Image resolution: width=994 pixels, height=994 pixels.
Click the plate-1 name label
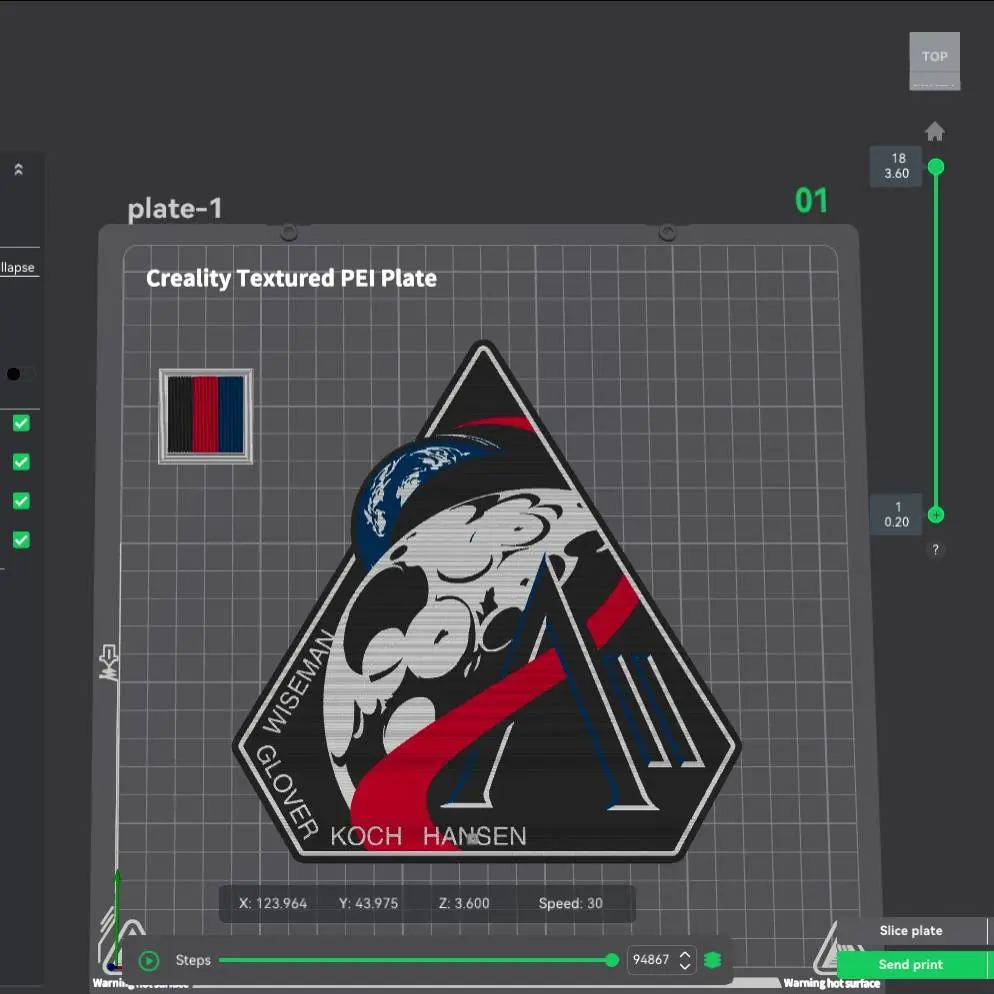pyautogui.click(x=174, y=209)
